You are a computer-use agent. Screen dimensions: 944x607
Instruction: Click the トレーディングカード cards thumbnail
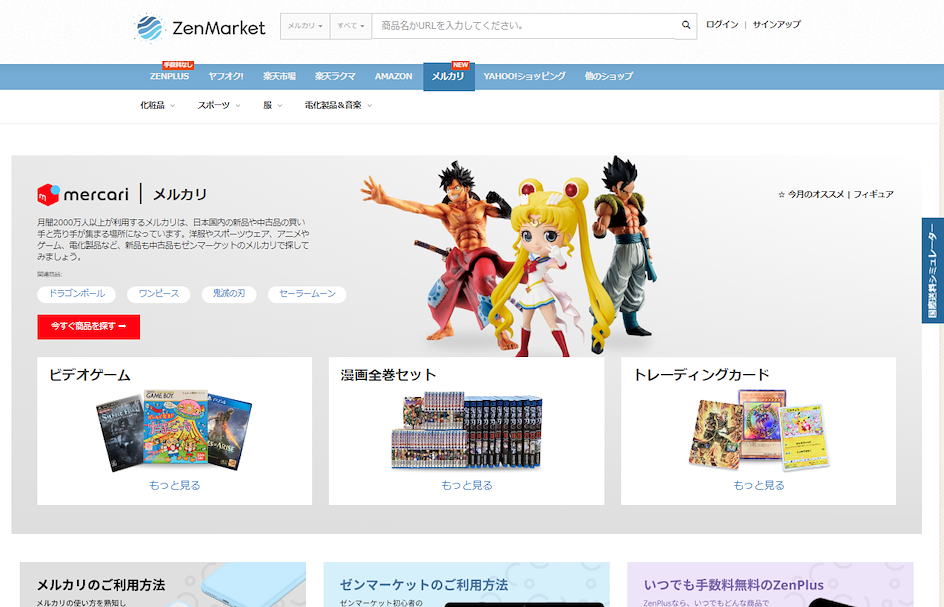759,431
